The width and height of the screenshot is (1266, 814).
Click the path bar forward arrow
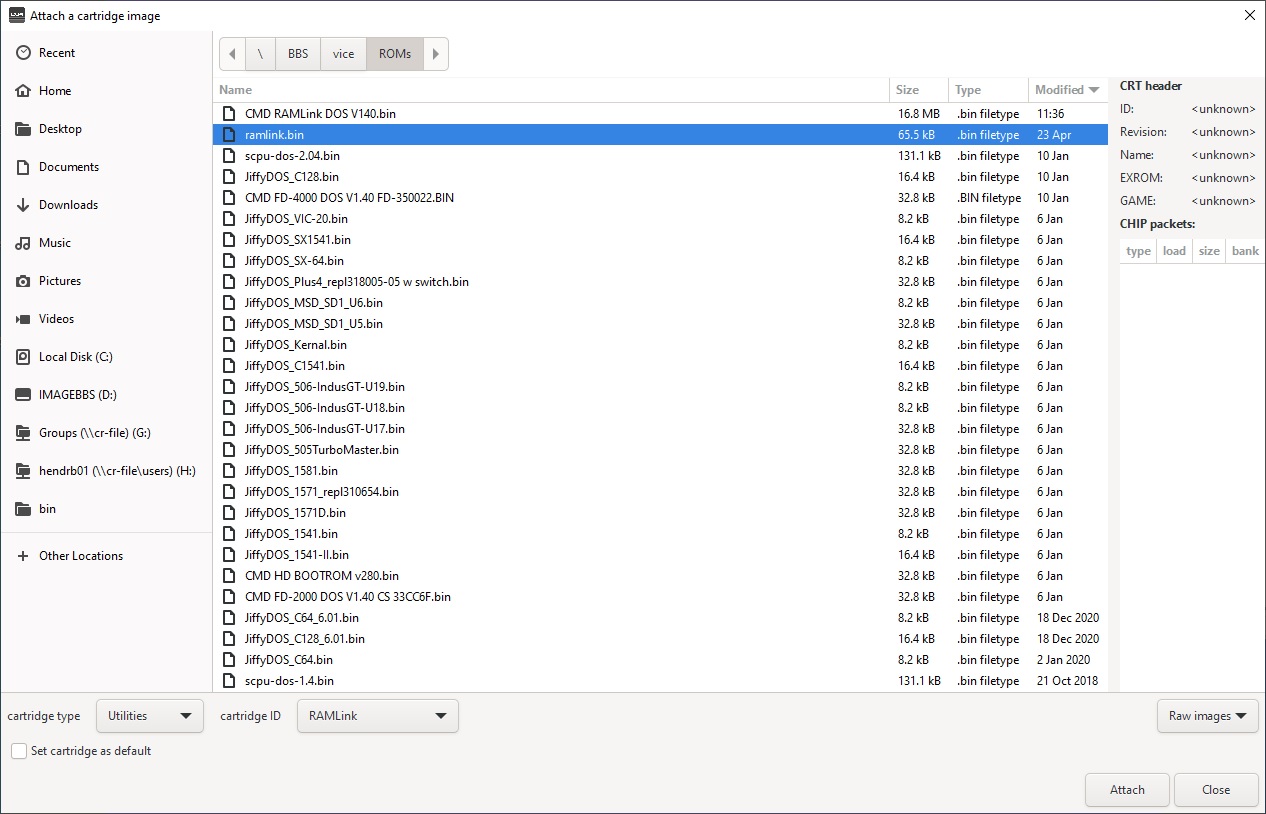[436, 54]
